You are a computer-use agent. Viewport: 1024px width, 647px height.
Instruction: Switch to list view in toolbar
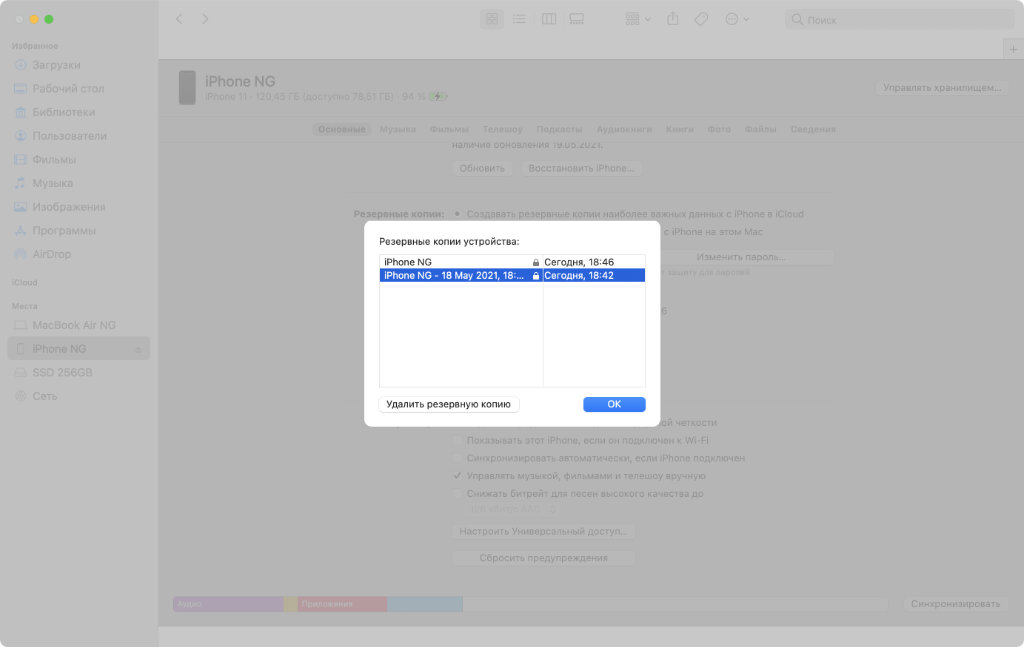click(x=520, y=19)
